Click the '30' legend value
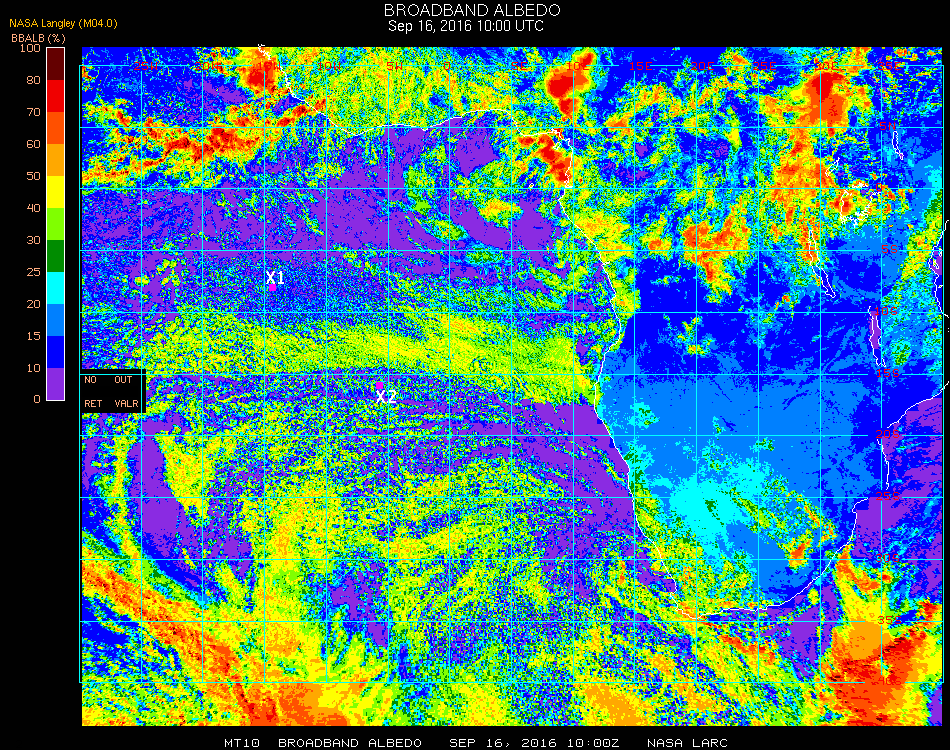The height and width of the screenshot is (750, 950). point(33,241)
